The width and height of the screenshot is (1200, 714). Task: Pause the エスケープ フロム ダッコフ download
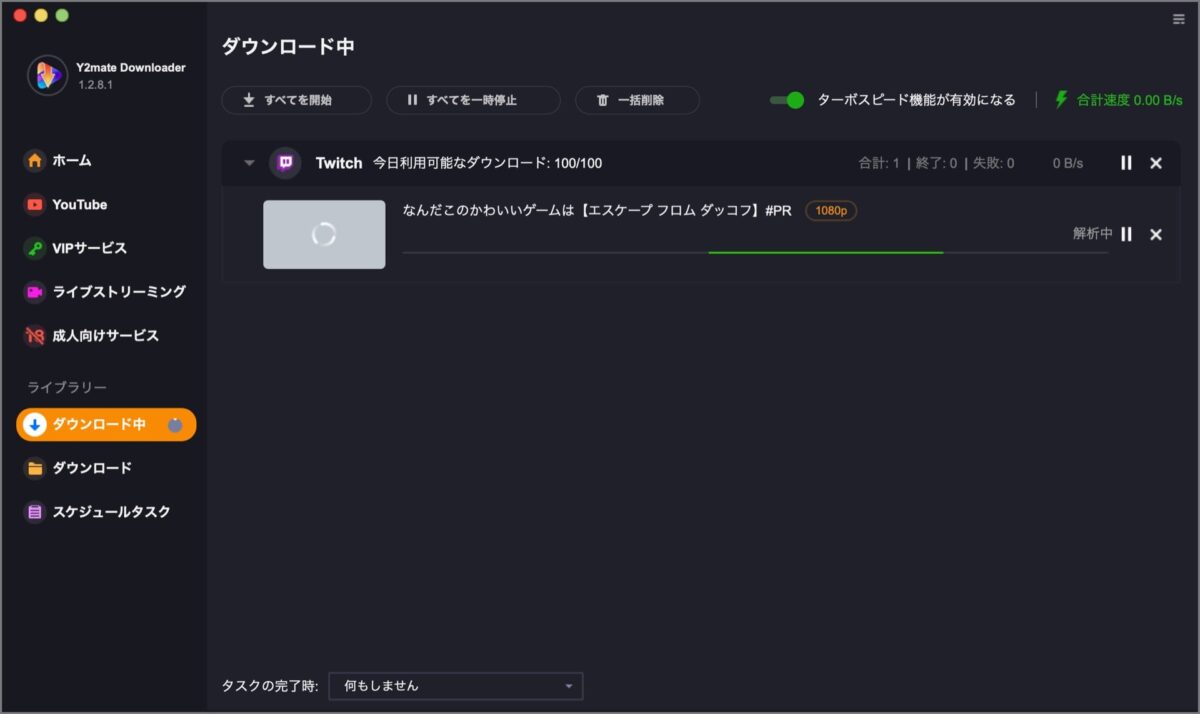(1126, 234)
